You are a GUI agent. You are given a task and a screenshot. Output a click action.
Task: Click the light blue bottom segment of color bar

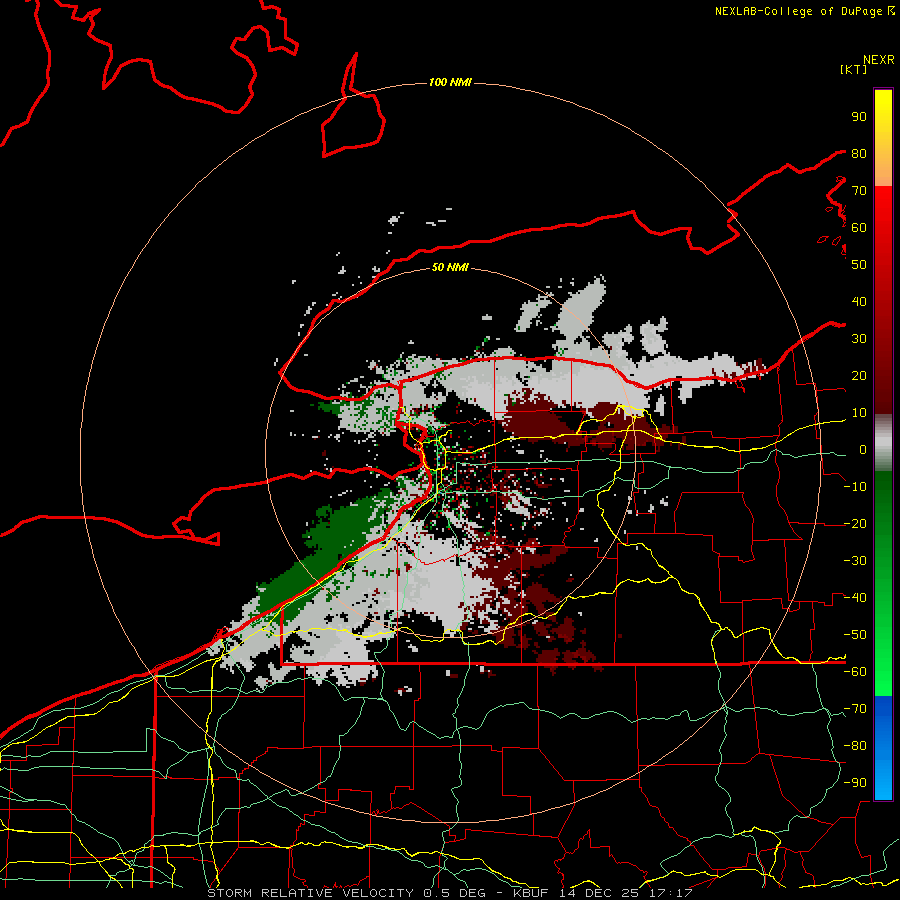[883, 782]
